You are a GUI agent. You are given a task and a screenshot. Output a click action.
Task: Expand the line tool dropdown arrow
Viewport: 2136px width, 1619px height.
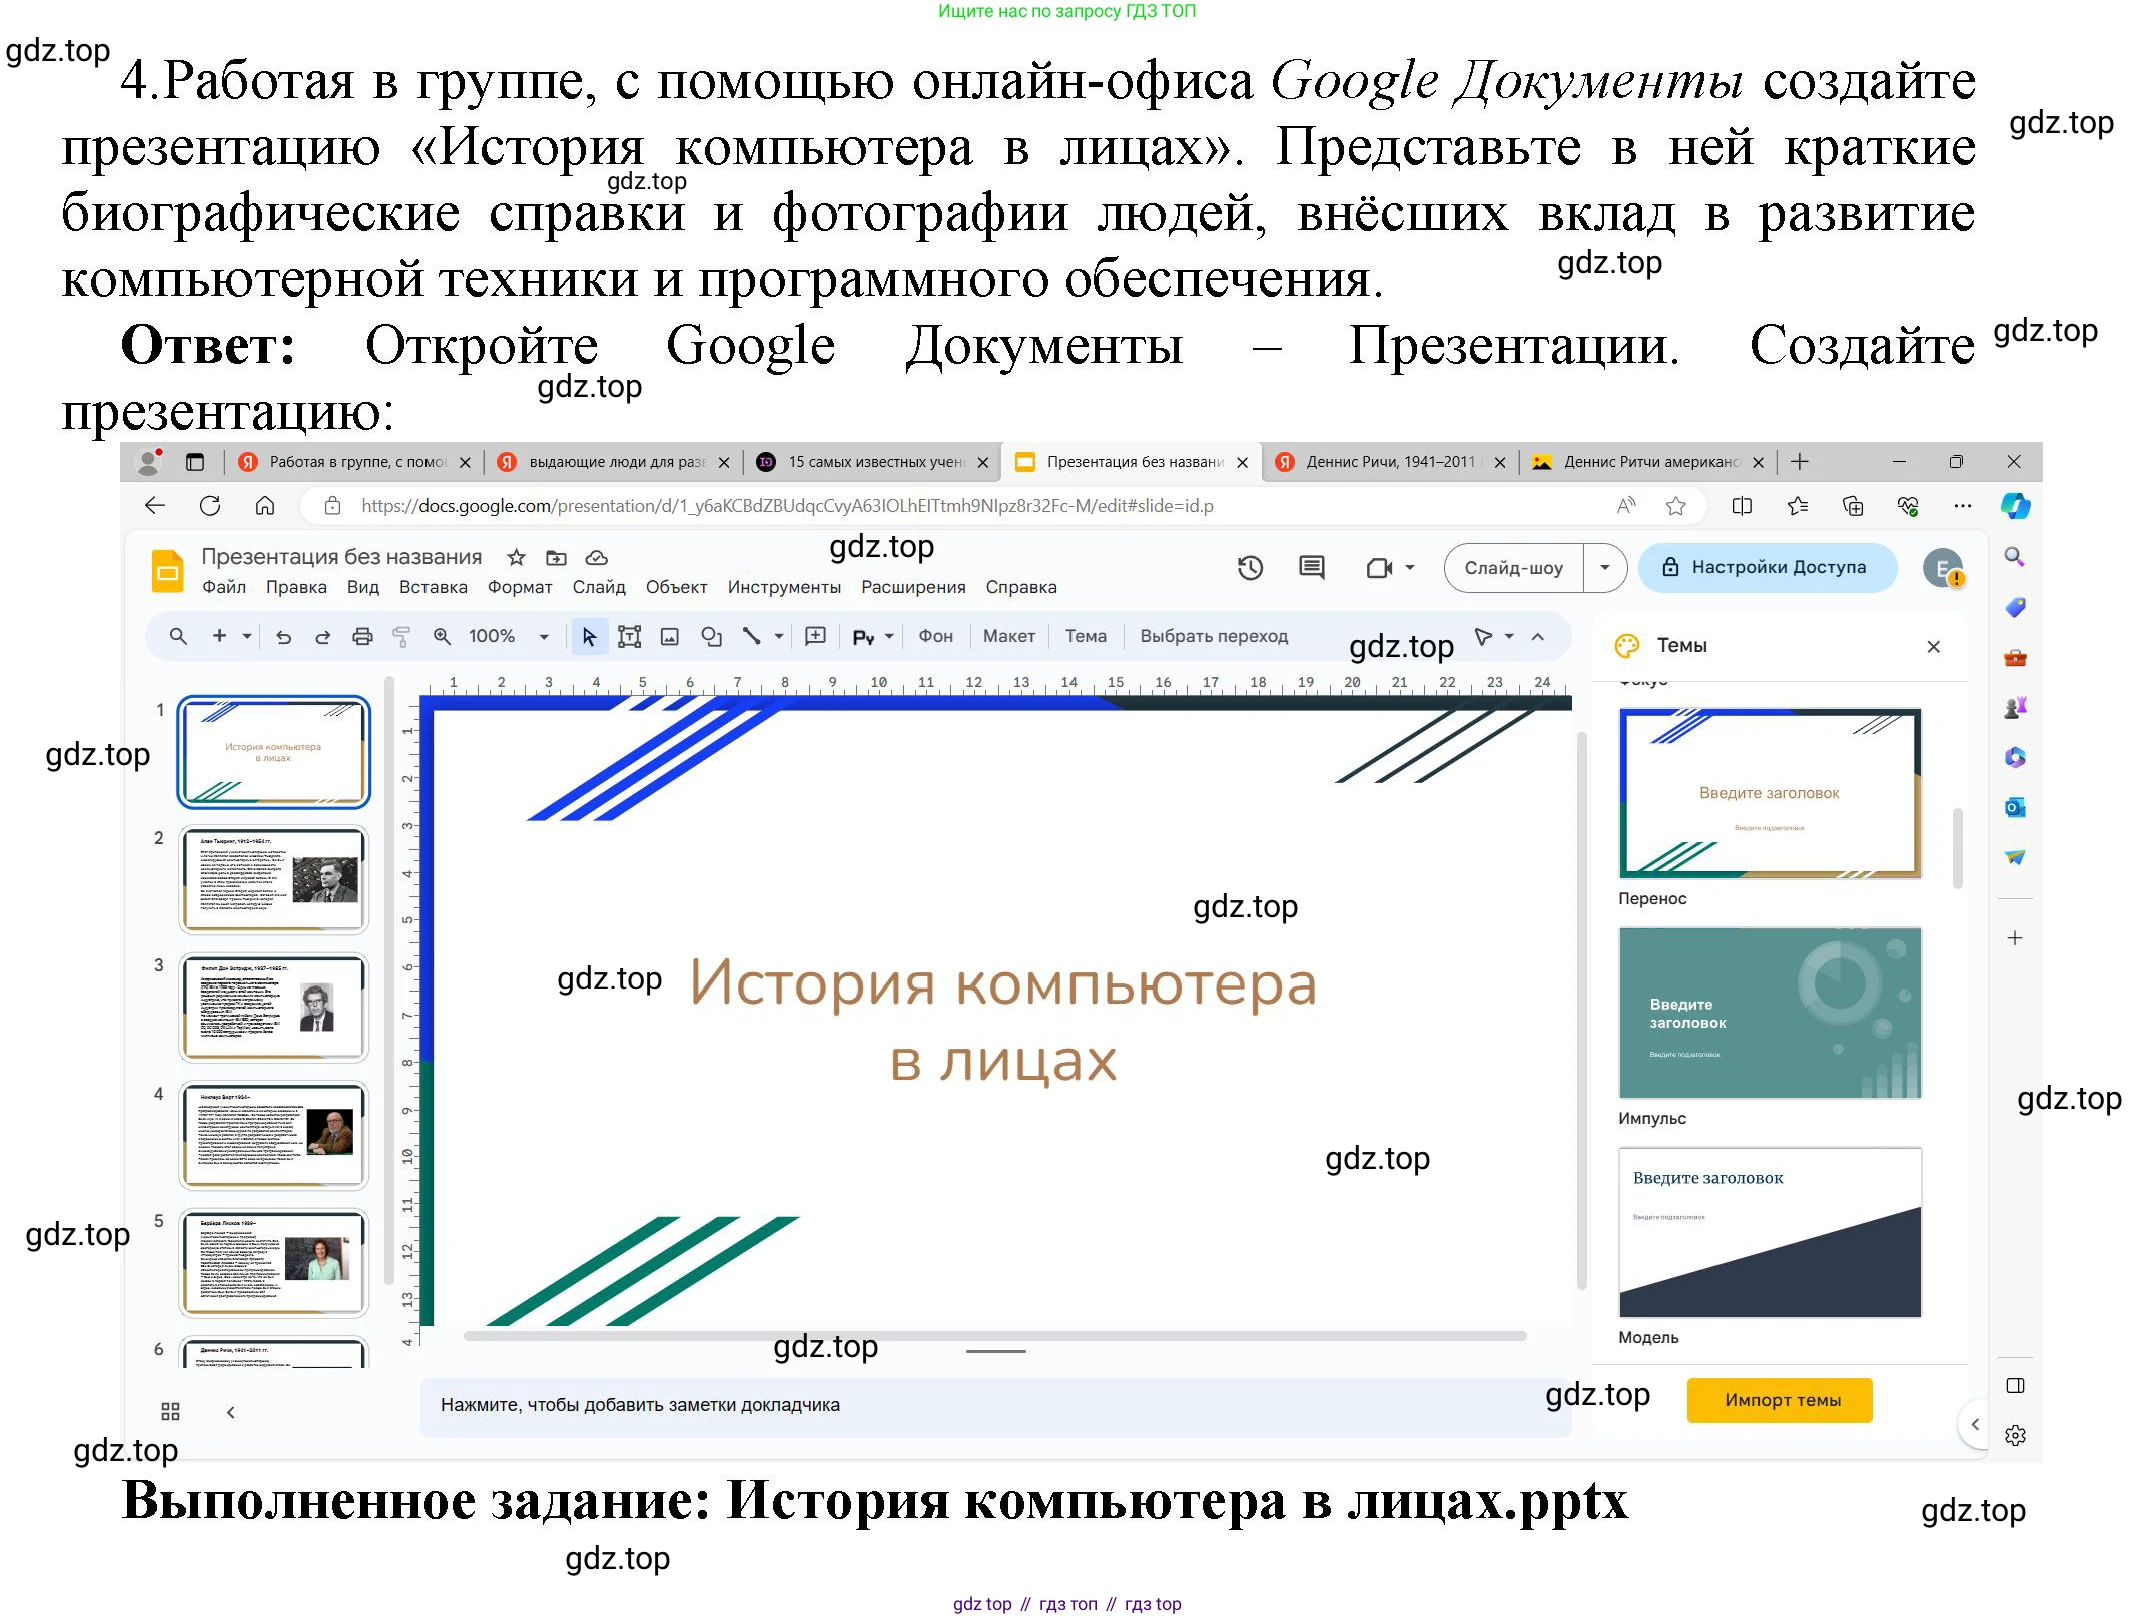(x=779, y=637)
